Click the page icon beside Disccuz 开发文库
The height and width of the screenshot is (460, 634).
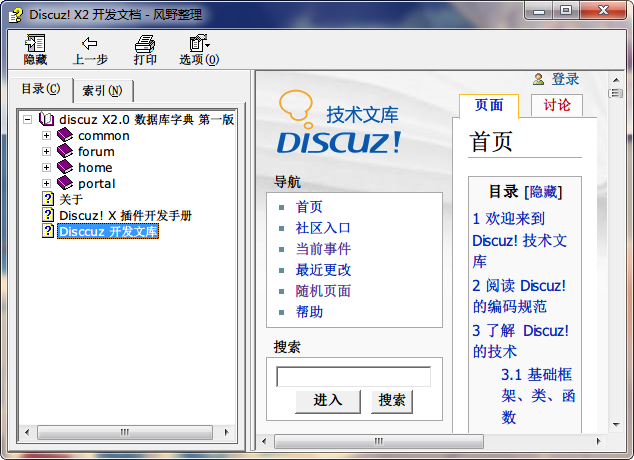(x=48, y=231)
